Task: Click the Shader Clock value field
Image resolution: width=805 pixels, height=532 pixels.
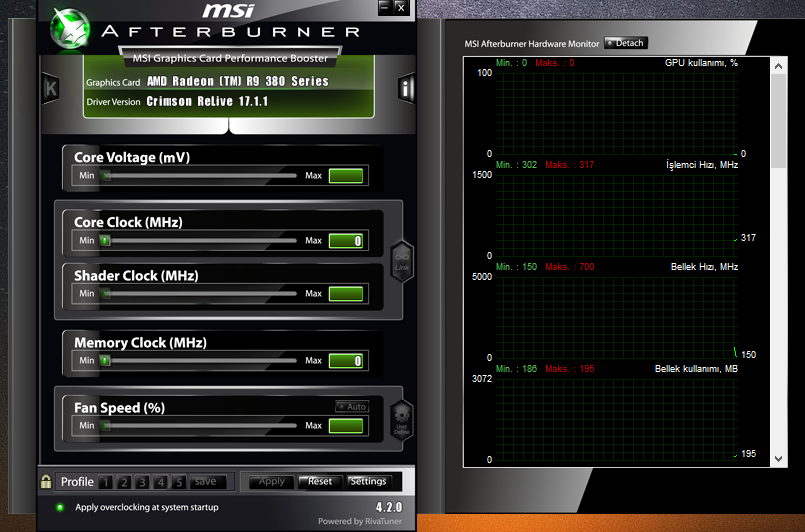Action: [x=346, y=294]
